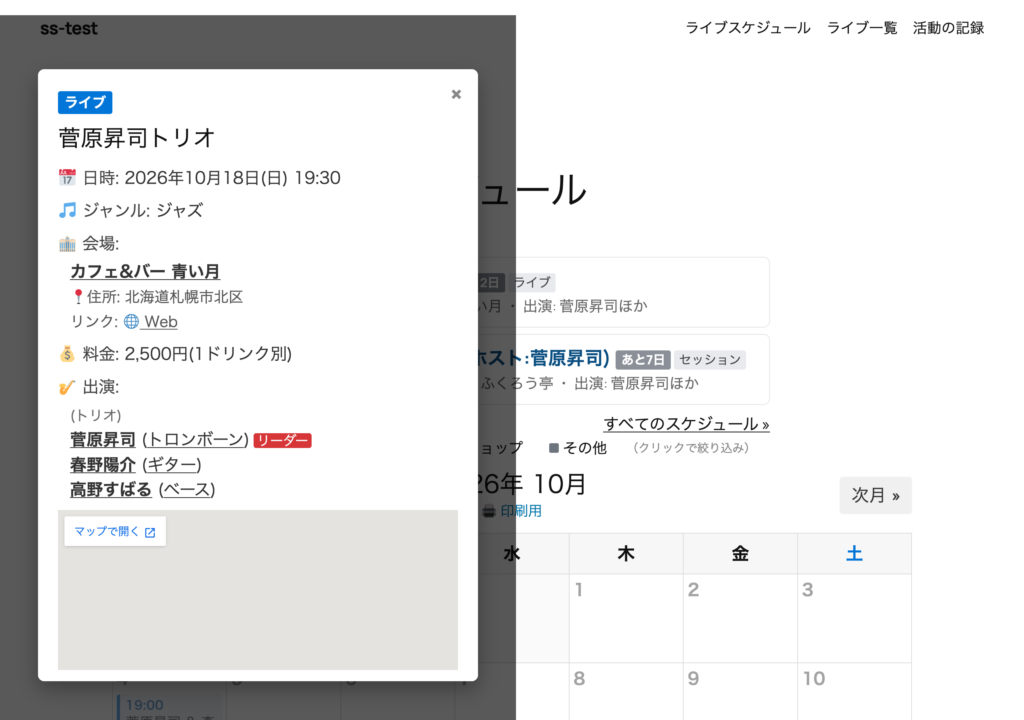Screen dimensions: 1024x720
Task: Open 活動の記録 in top navigation
Action: click(948, 28)
